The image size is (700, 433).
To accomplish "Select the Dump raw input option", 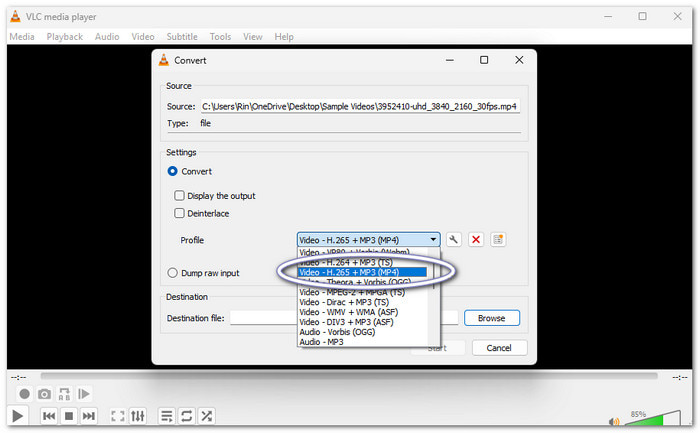I will [x=172, y=273].
